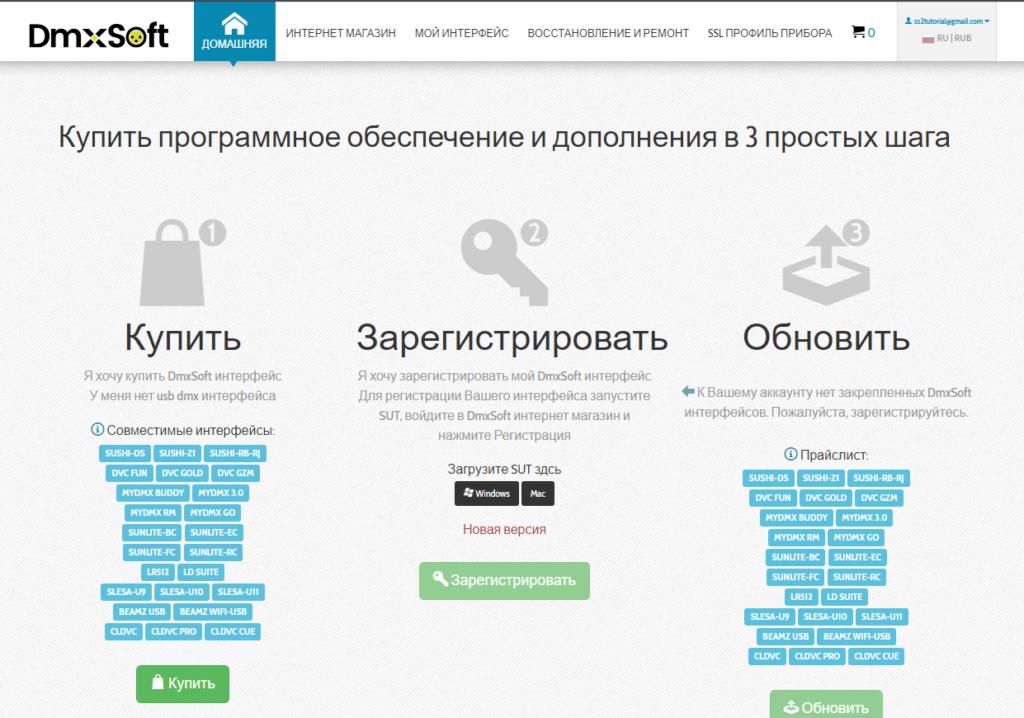Screen dimensions: 1024x718
Task: Select SUNLITE-FC under Совместимые интерфейсы
Action: point(152,552)
